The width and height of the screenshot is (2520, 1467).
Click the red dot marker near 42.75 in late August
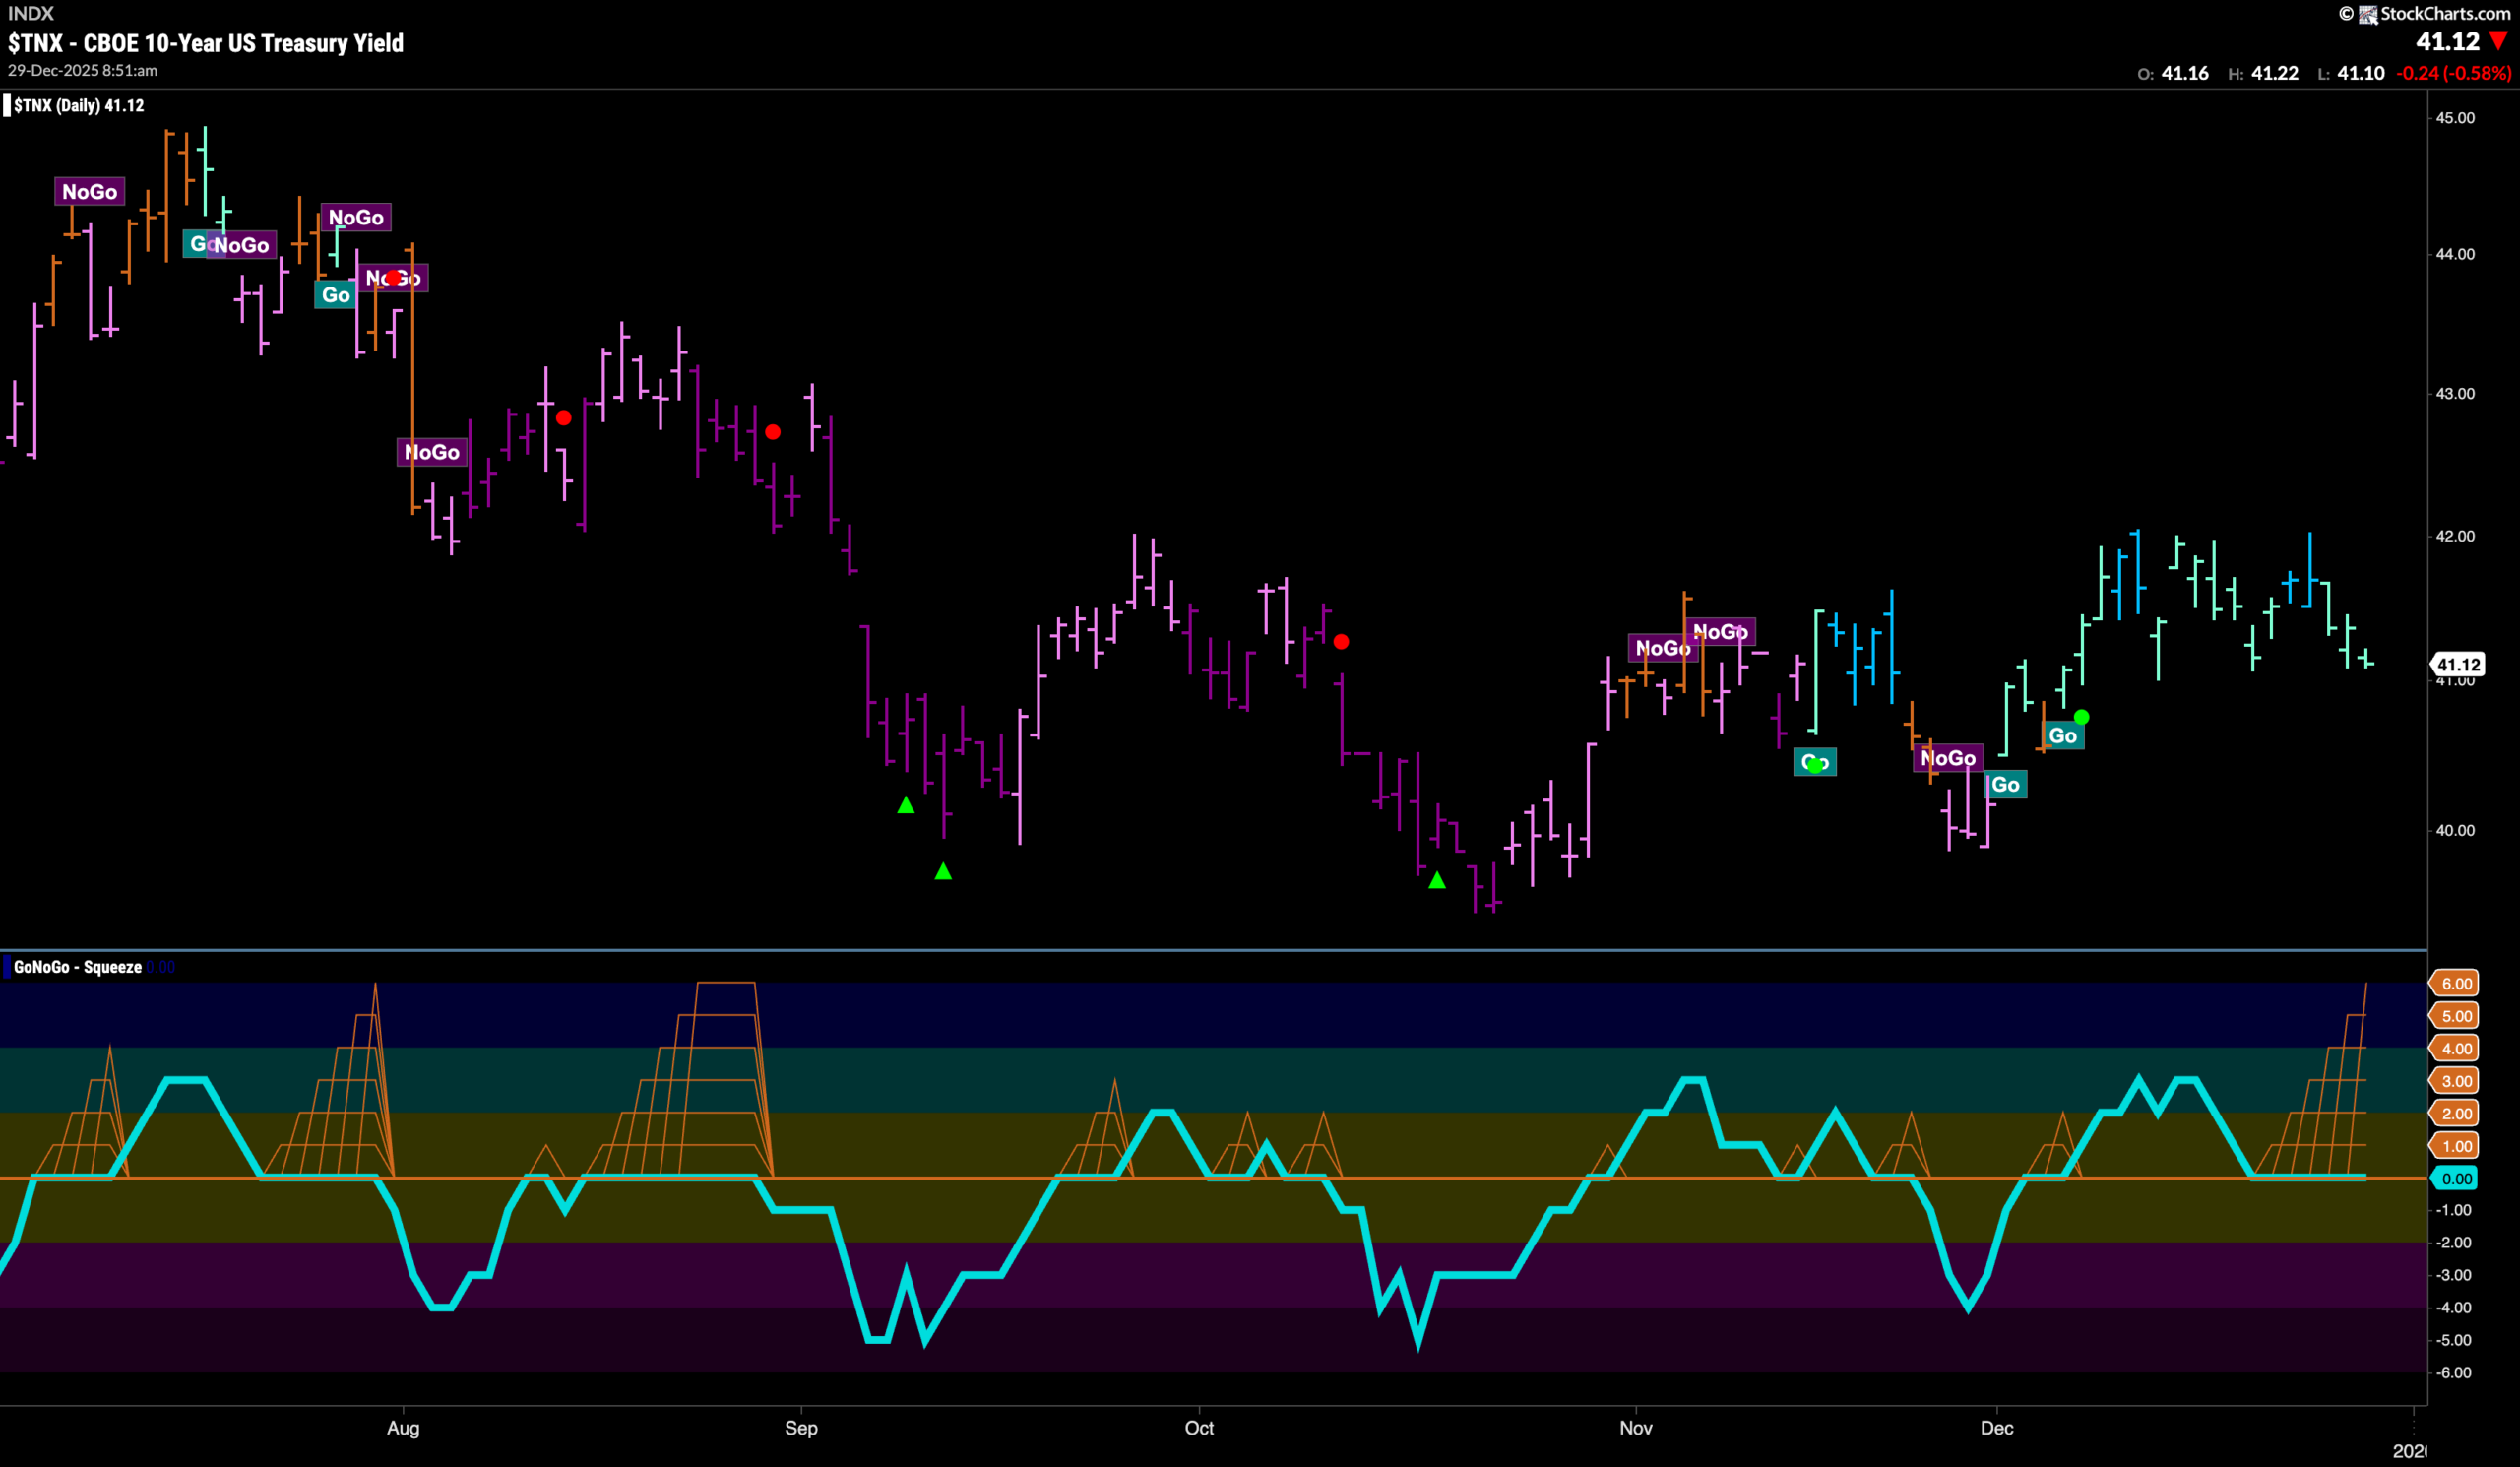click(773, 432)
